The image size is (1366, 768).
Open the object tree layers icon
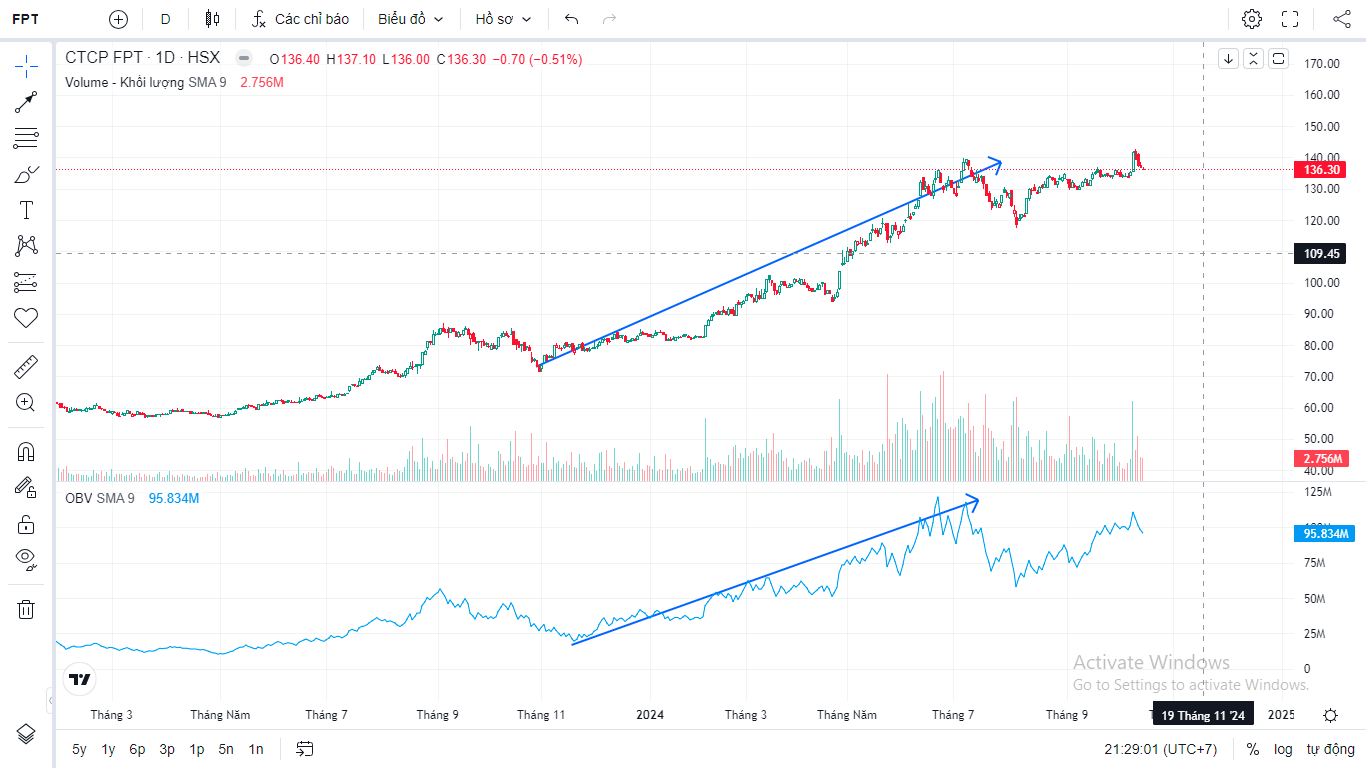coord(26,733)
